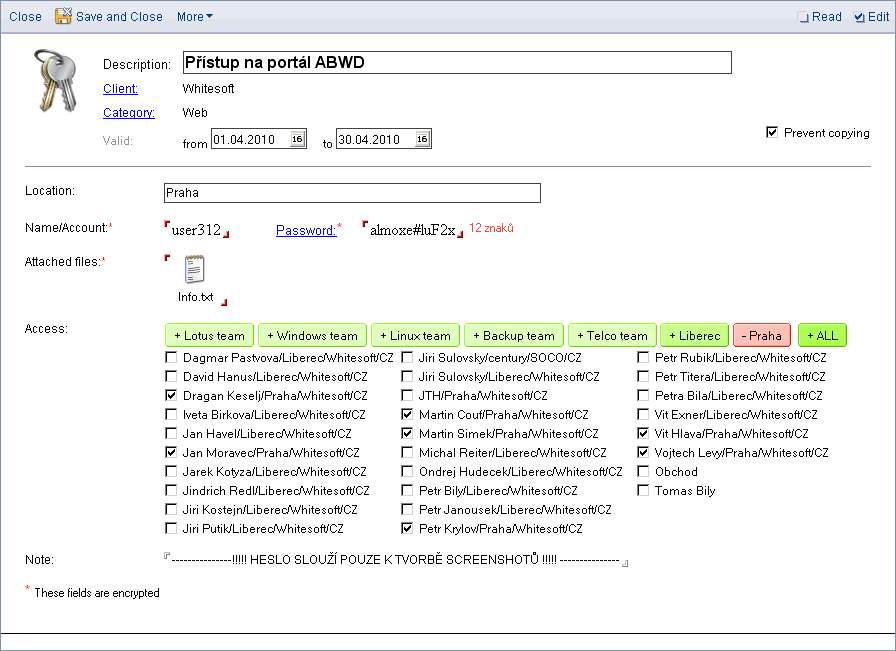Click the Password link
The image size is (896, 651).
[x=305, y=231]
